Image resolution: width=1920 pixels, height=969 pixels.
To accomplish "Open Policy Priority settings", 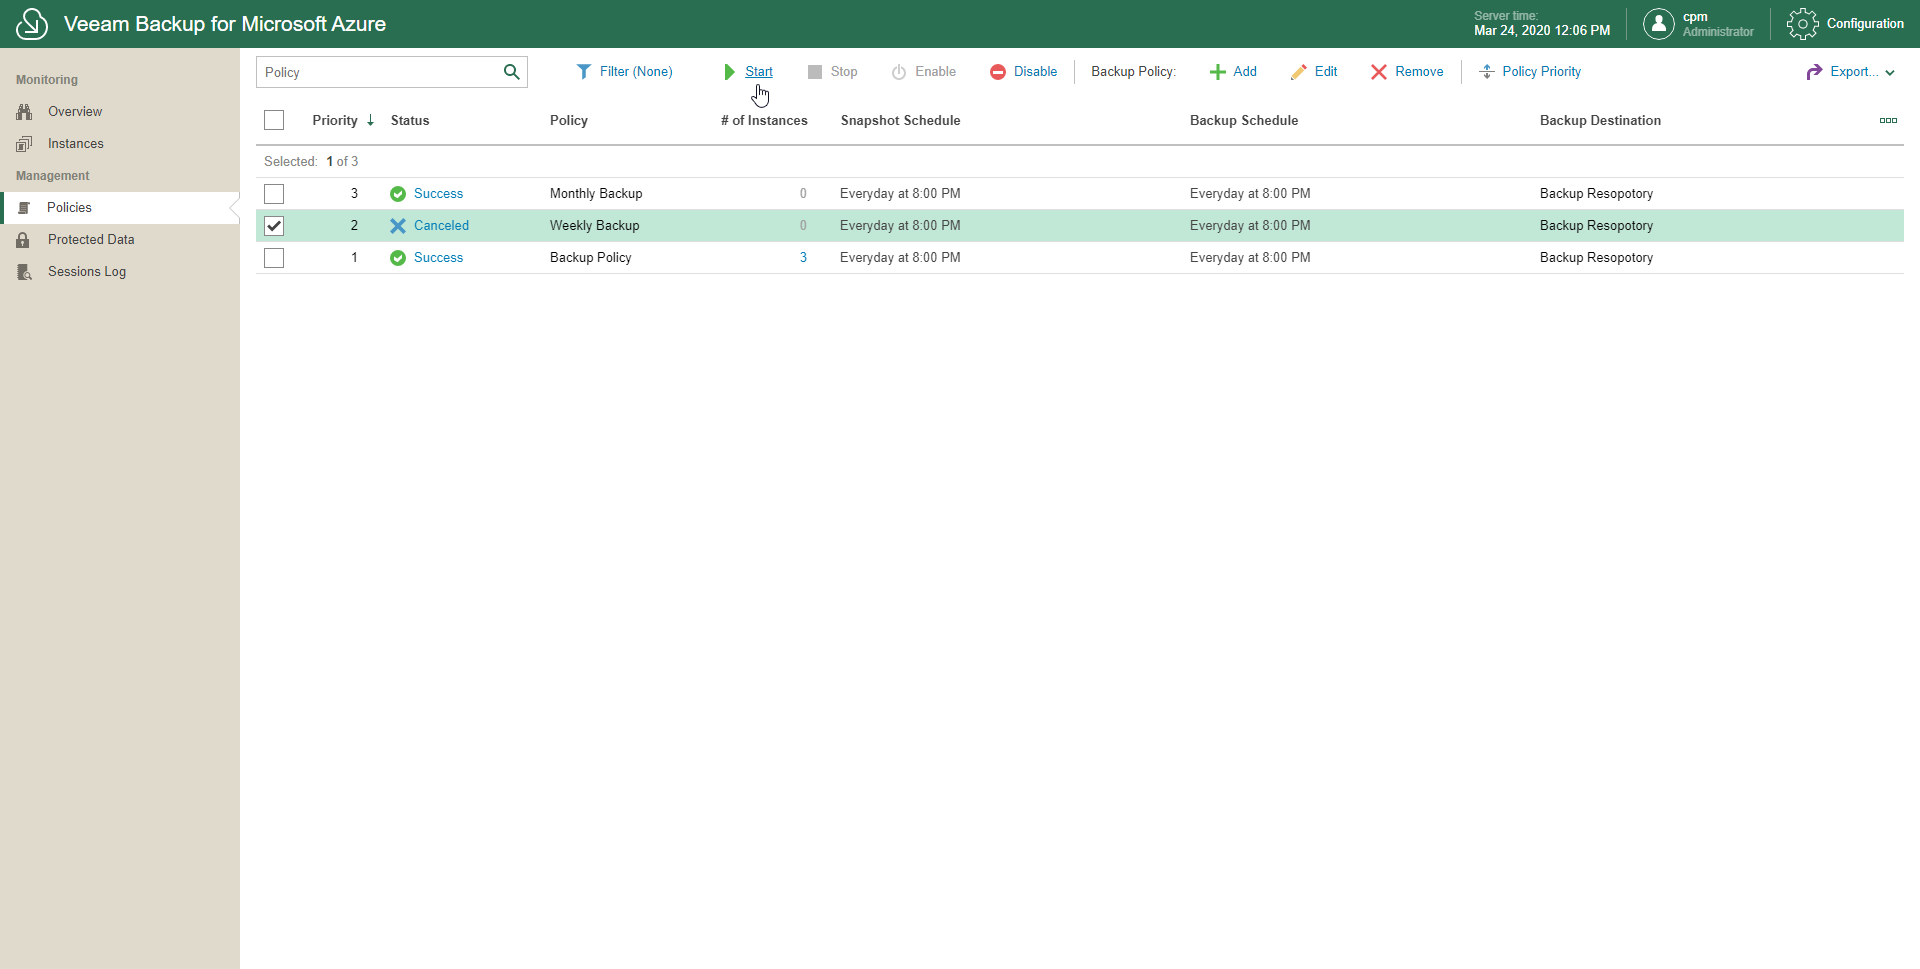I will pyautogui.click(x=1530, y=72).
